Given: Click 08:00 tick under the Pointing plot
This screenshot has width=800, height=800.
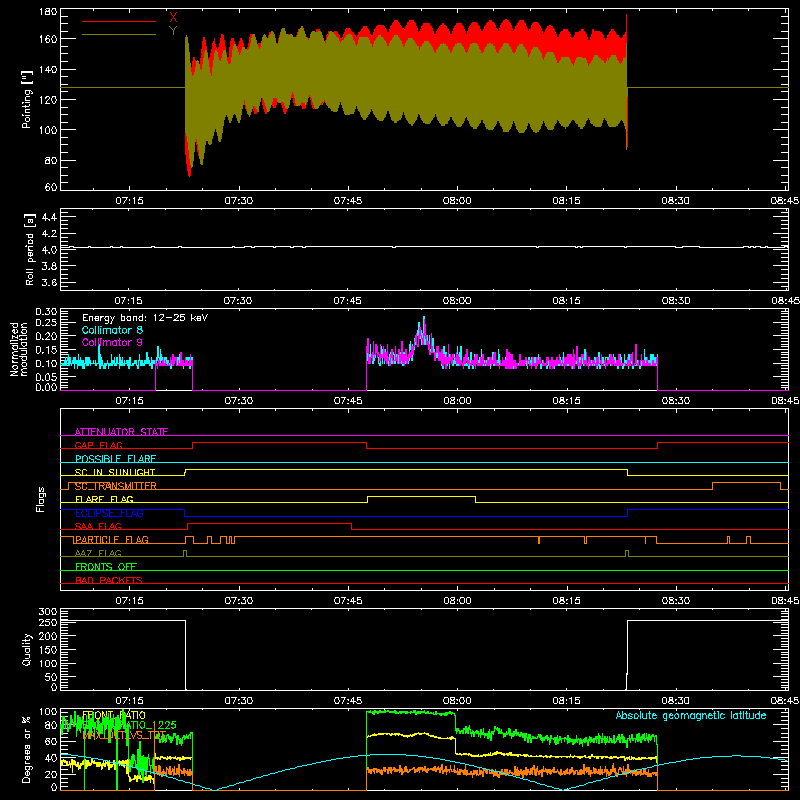Looking at the screenshot, I should pyautogui.click(x=457, y=201).
